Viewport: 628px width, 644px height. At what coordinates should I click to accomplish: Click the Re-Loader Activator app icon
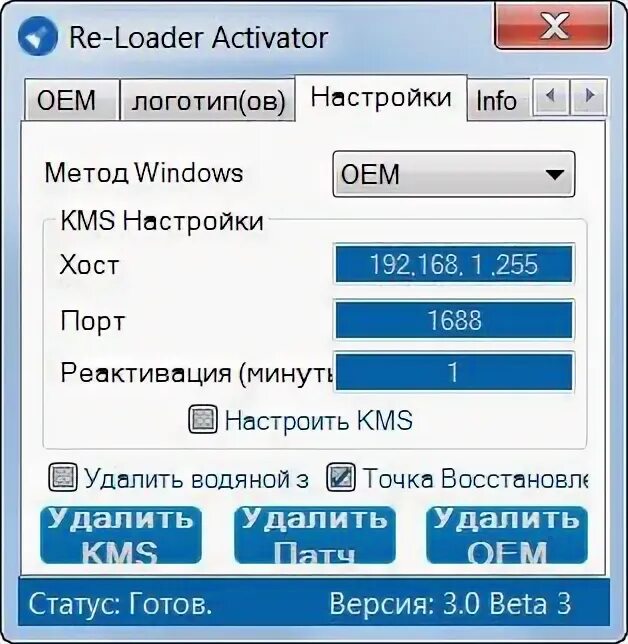(37, 36)
